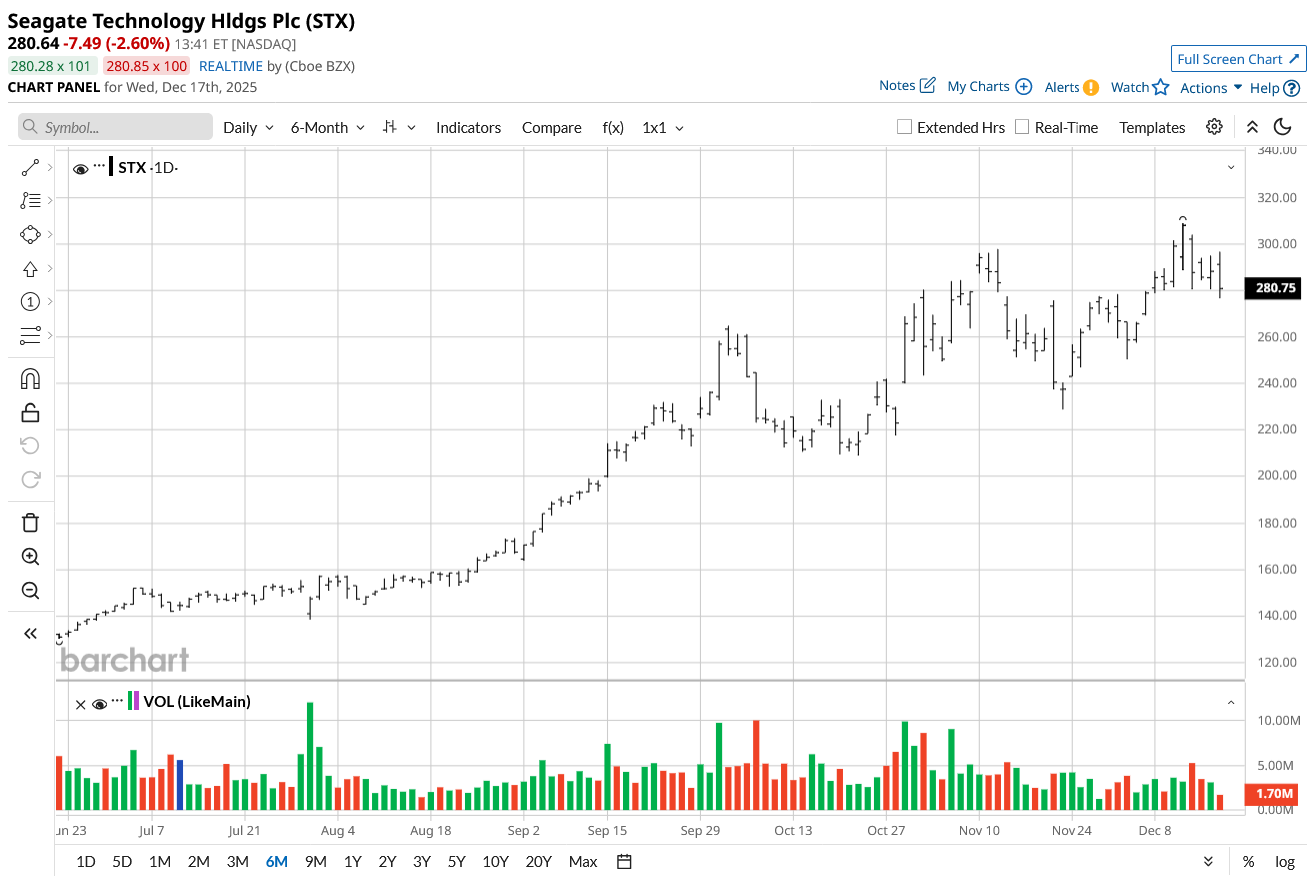Click the Compare button
The image size is (1308, 876).
tap(551, 128)
